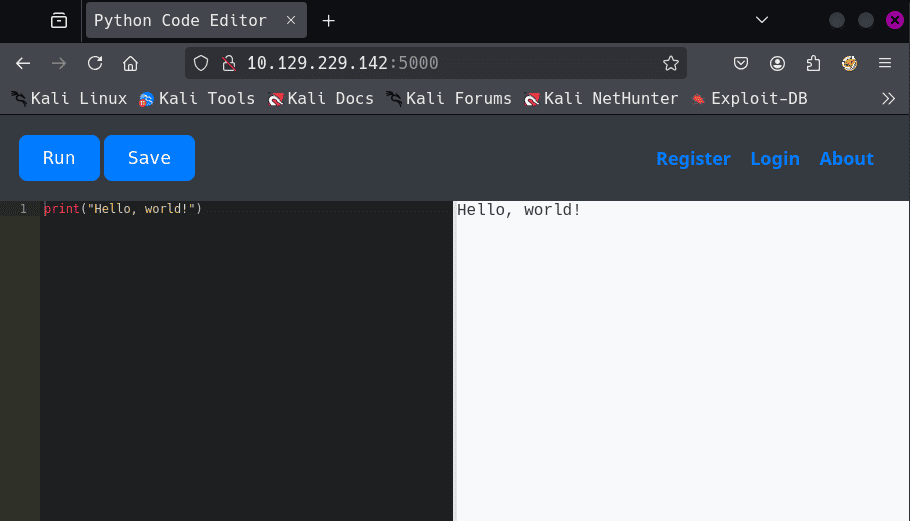
Task: Click the browser back arrow
Action: [24, 63]
